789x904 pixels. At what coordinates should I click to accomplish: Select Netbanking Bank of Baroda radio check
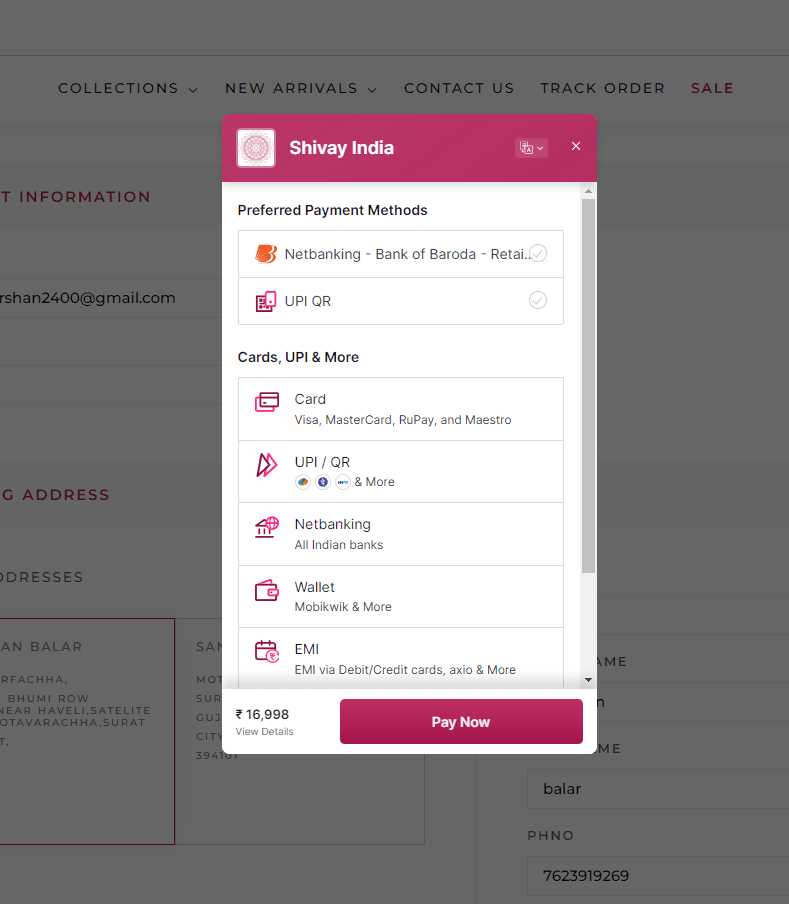[538, 253]
